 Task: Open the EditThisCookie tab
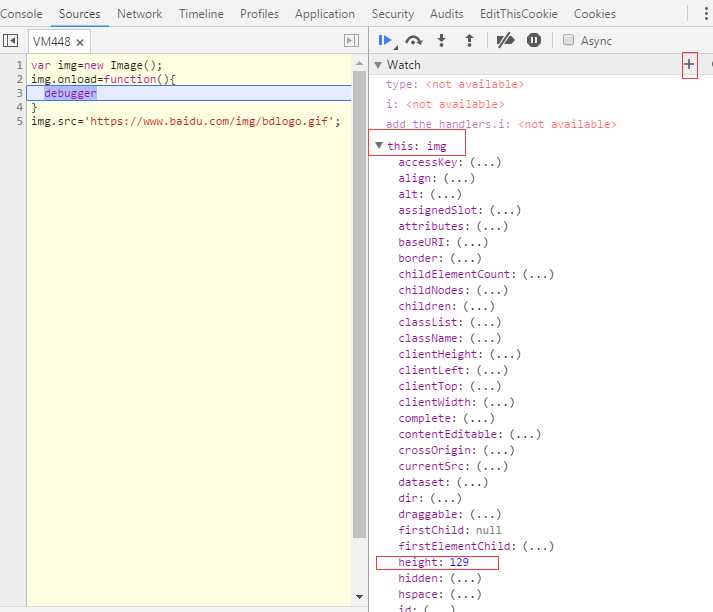(x=518, y=14)
